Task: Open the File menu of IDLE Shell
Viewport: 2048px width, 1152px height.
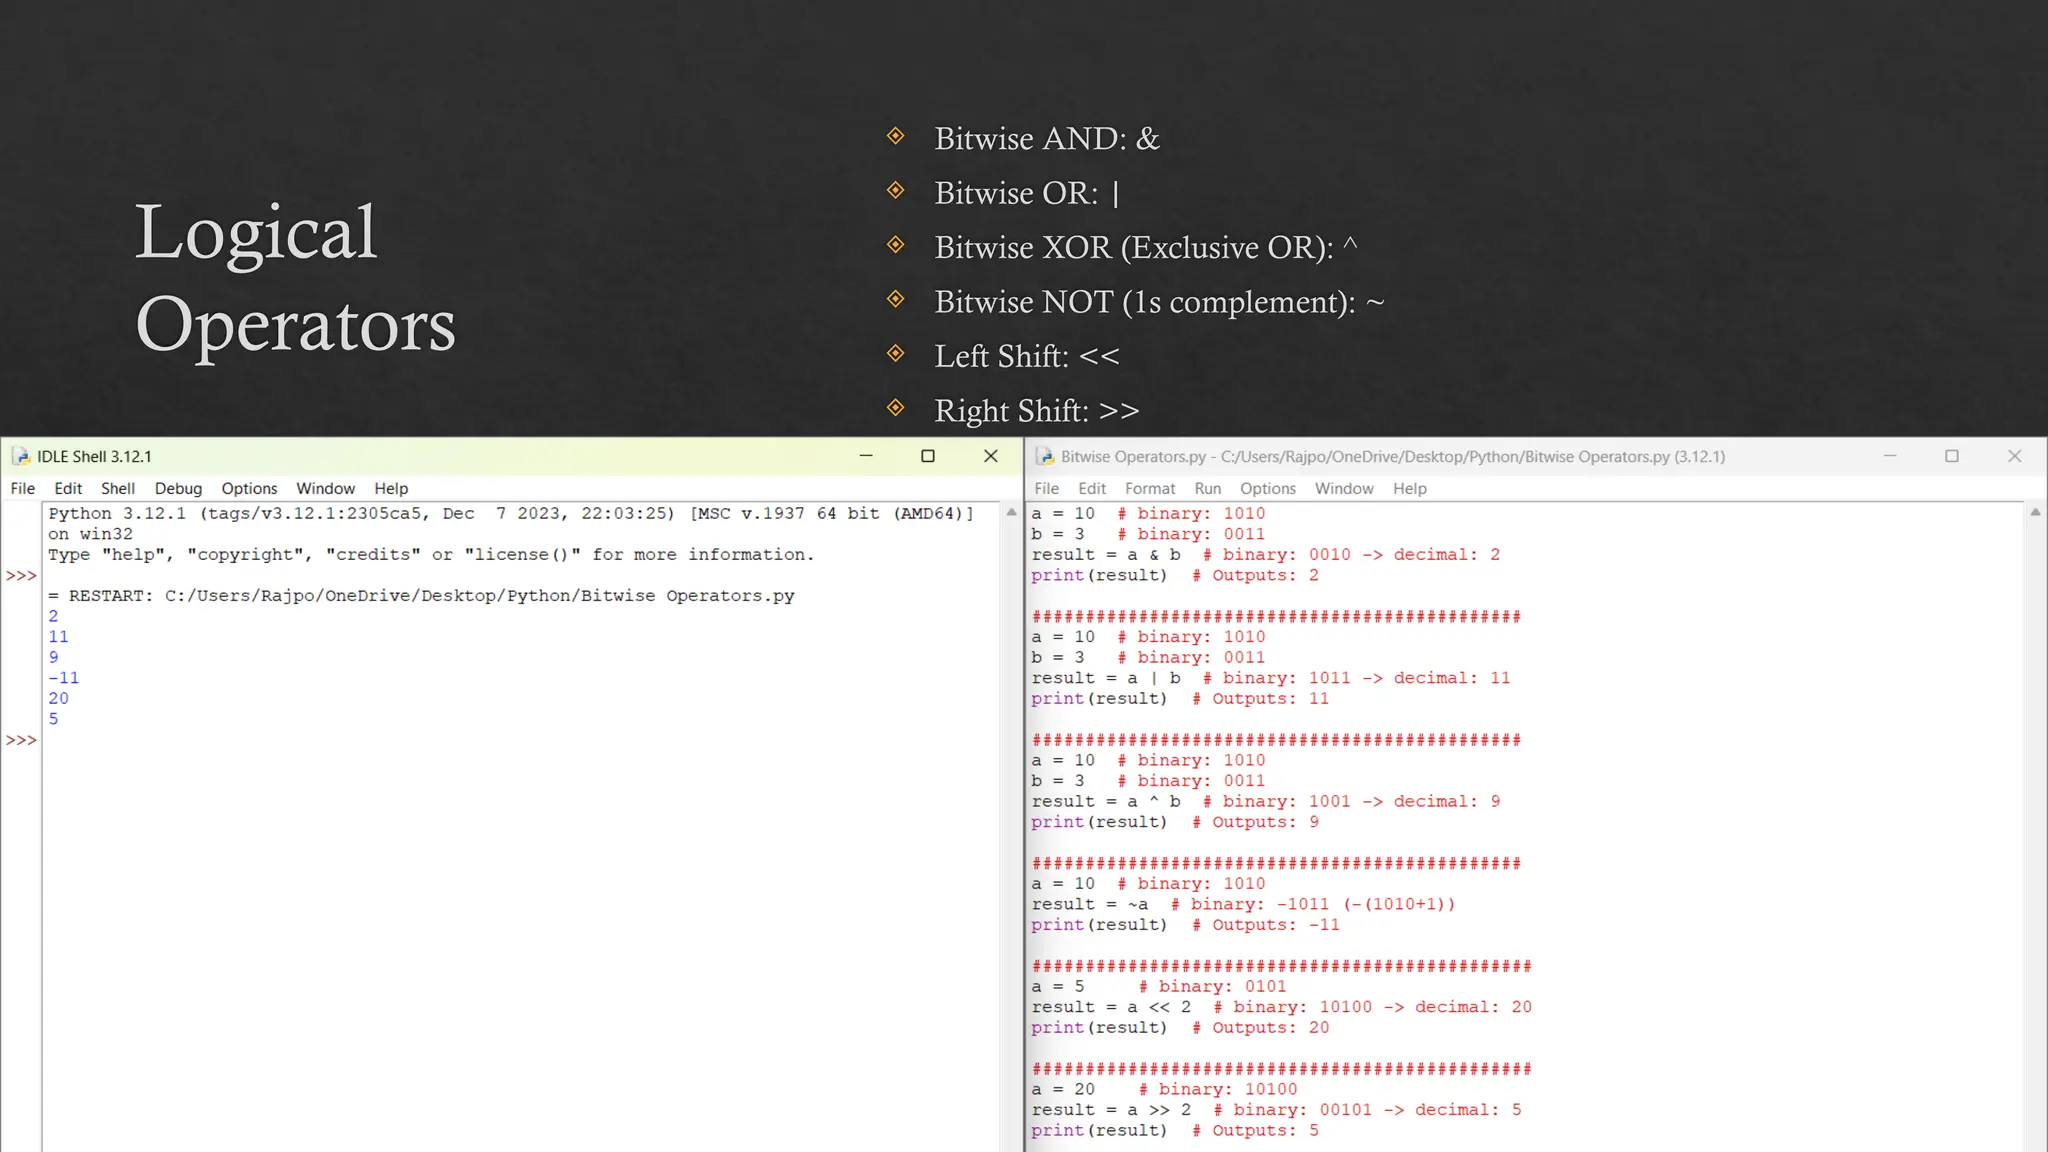Action: [22, 489]
